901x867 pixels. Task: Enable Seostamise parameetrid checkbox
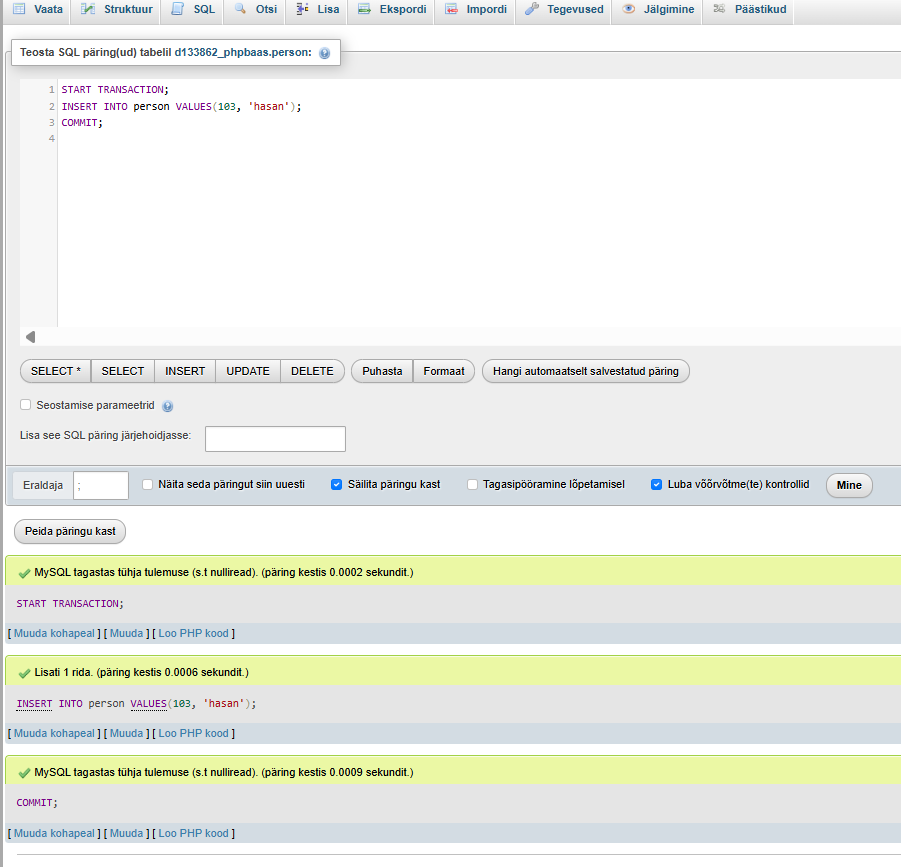(x=26, y=404)
